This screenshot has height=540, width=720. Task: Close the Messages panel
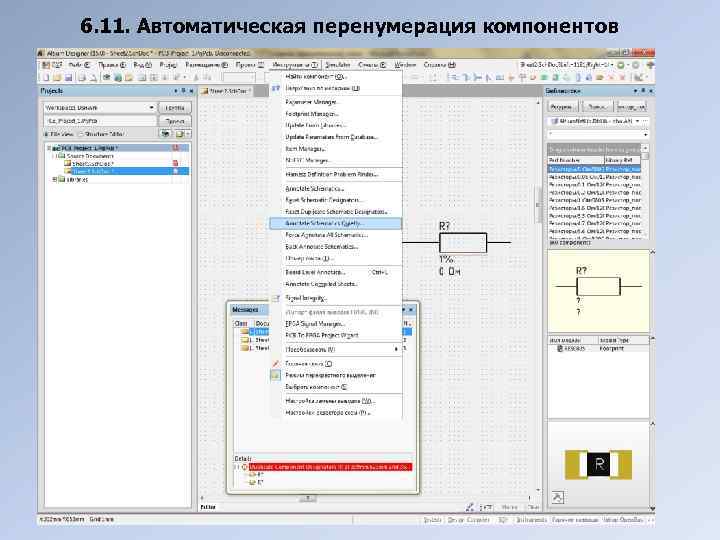(x=411, y=310)
